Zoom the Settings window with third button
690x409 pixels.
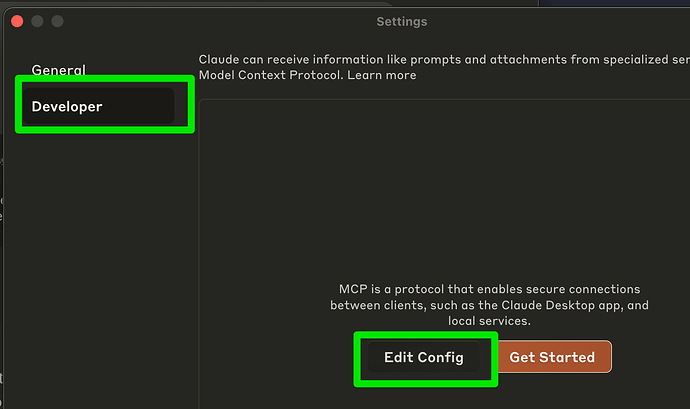[57, 21]
